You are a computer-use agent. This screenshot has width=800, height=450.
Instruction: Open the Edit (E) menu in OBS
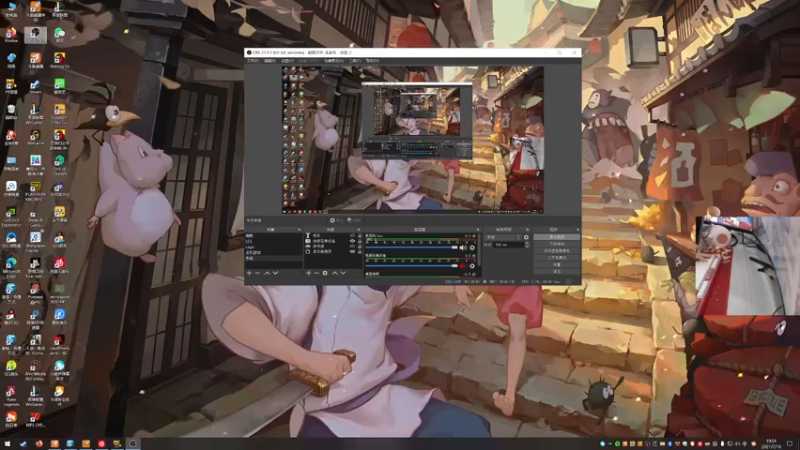pos(270,61)
